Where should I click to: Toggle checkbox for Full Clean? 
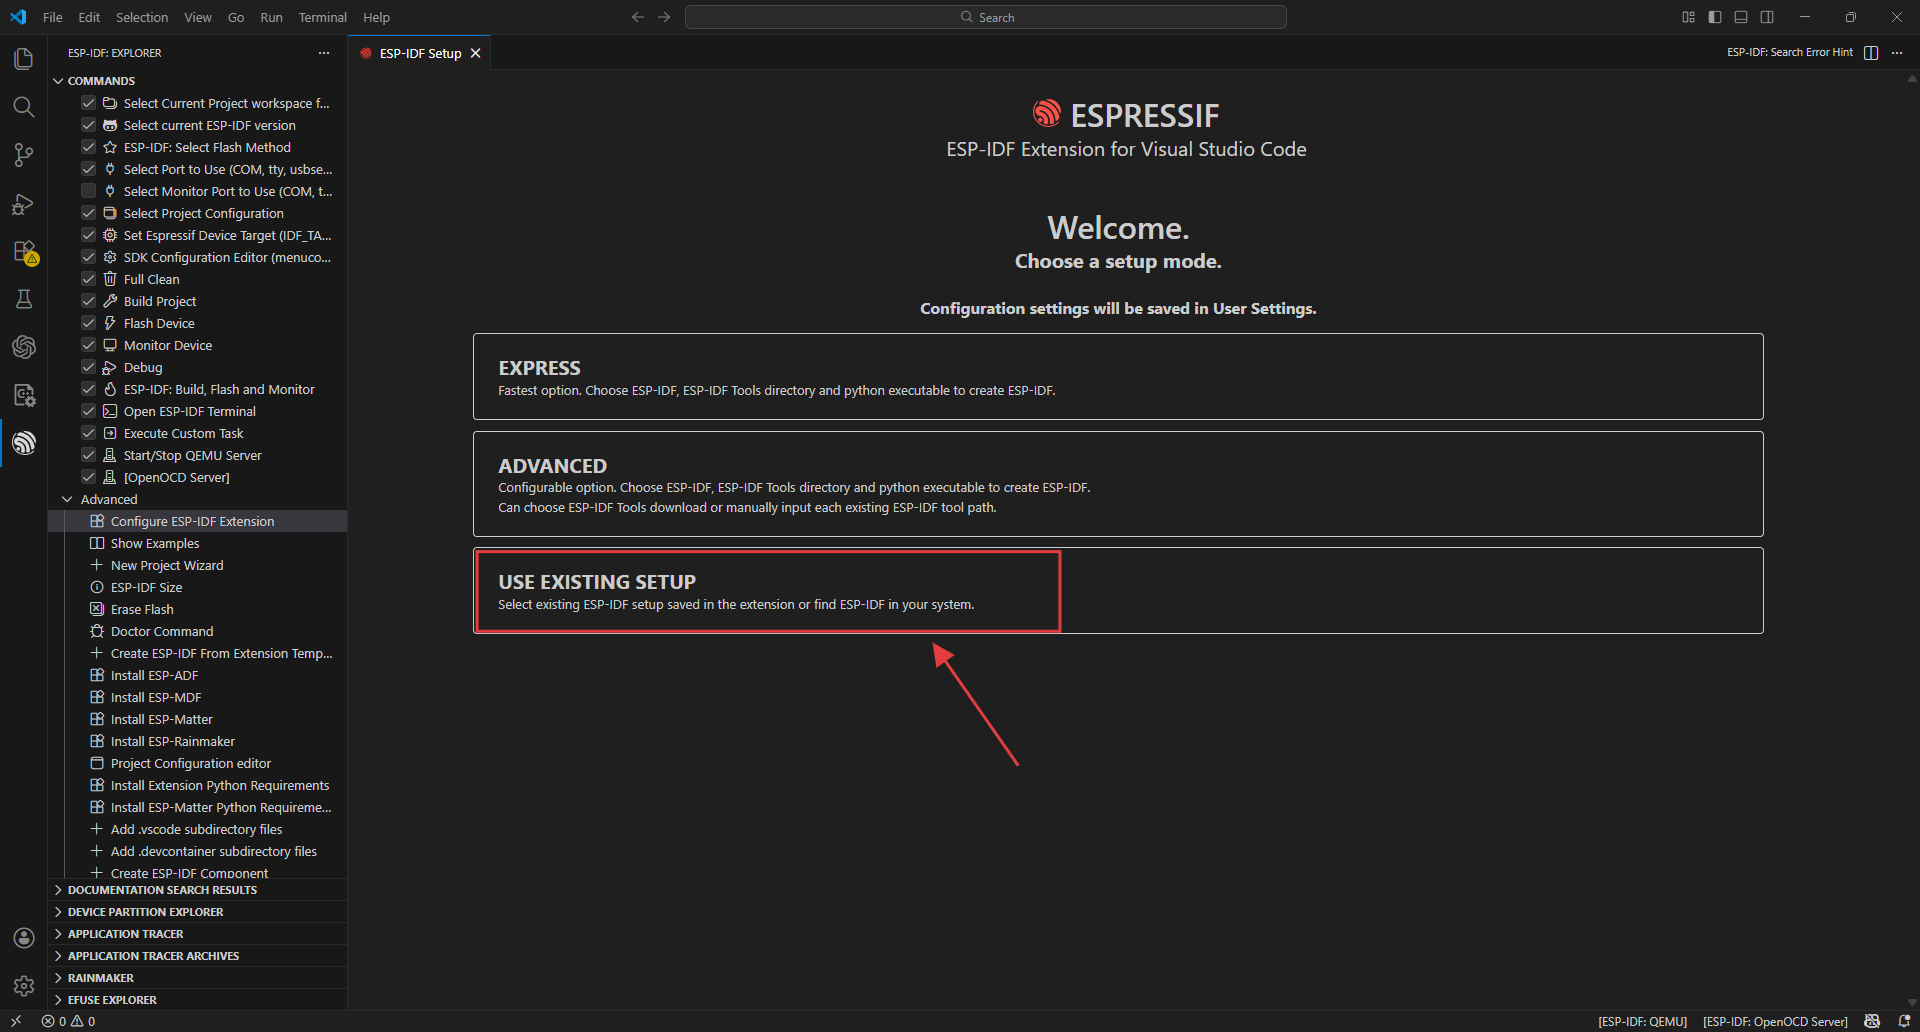[x=88, y=279]
